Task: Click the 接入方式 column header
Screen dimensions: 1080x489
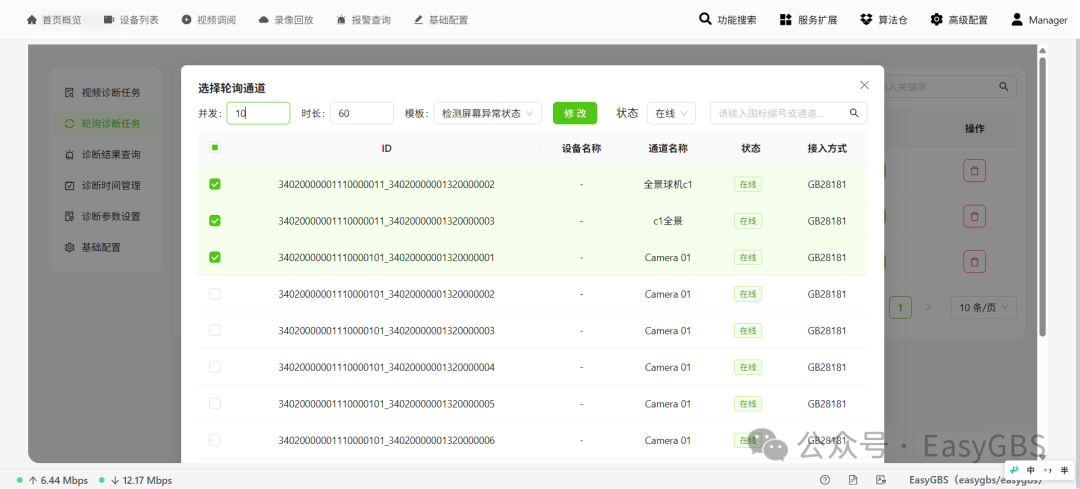Action: [x=827, y=148]
